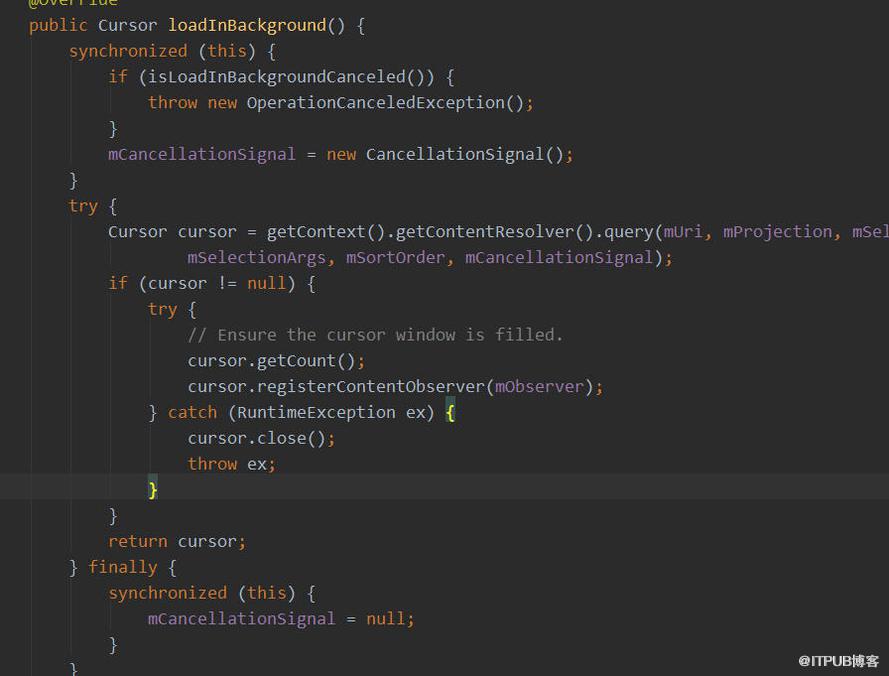The height and width of the screenshot is (676, 889).
Task: Click the highlighted opening brace after catch
Action: [x=450, y=412]
